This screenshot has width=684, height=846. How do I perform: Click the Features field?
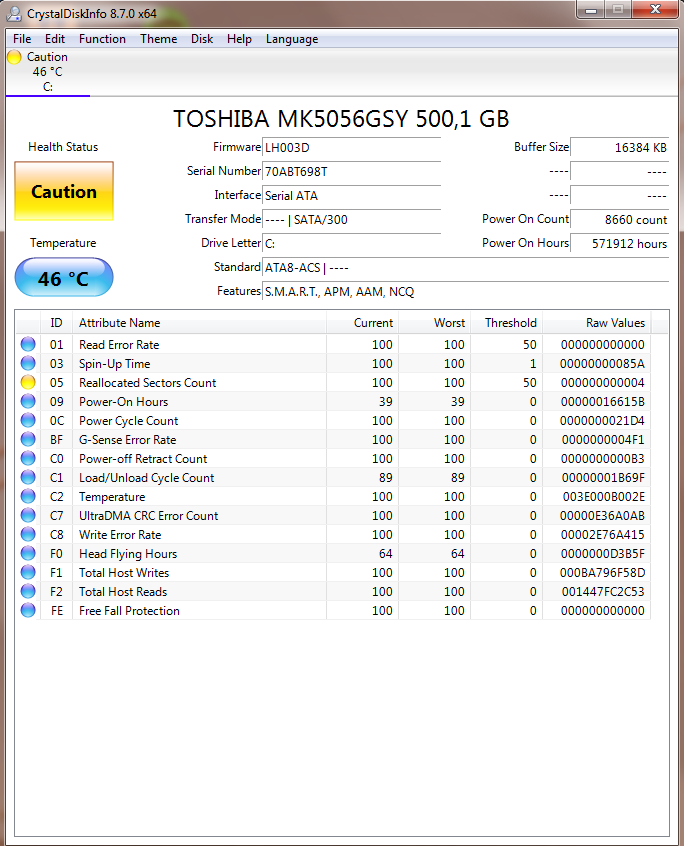[466, 291]
